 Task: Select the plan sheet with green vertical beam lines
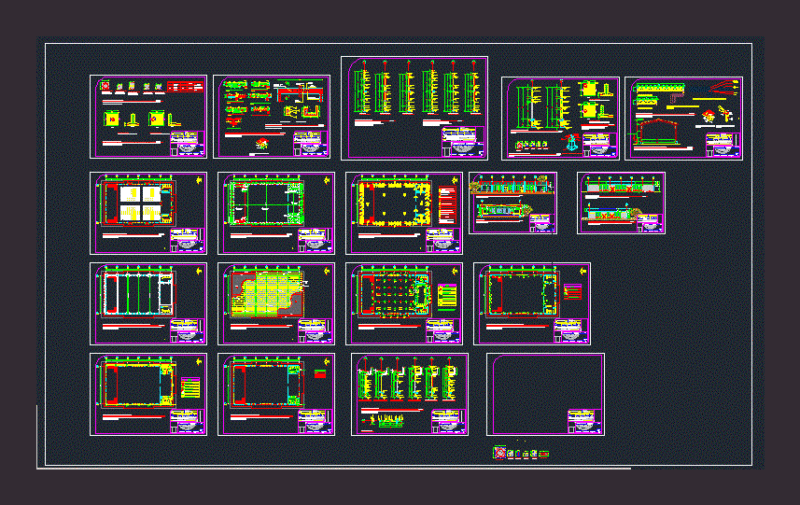click(148, 304)
